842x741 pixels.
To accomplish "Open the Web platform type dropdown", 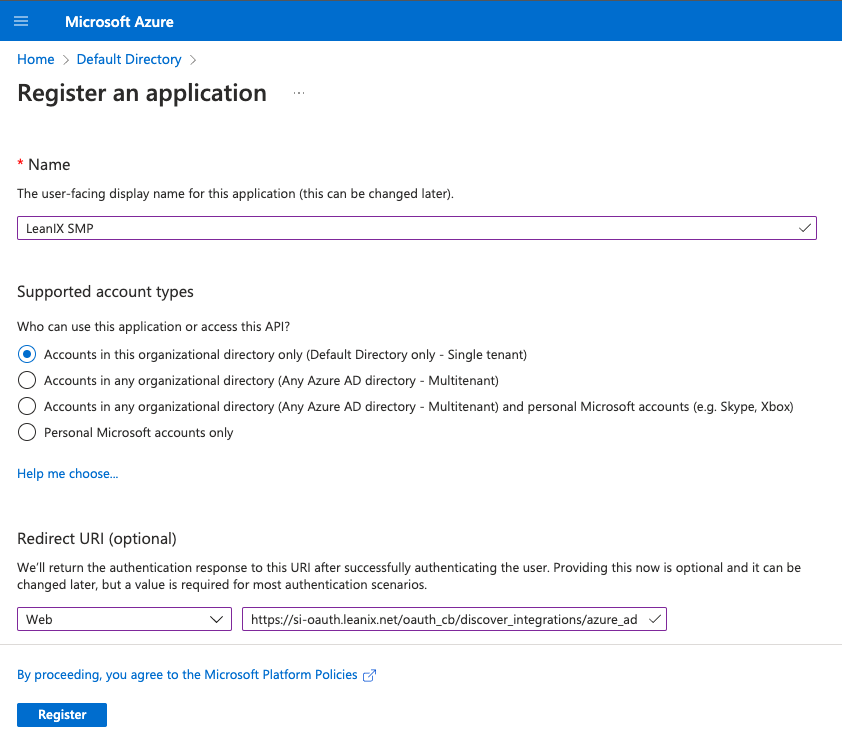I will coord(124,619).
